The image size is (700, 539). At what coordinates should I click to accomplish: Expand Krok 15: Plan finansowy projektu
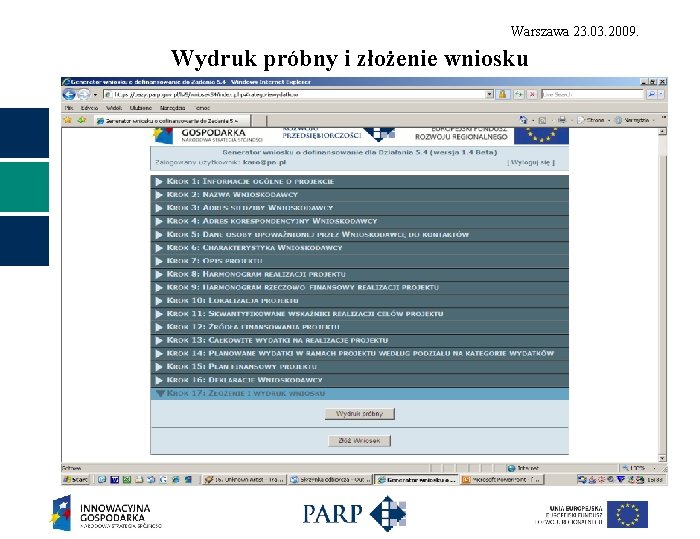click(x=360, y=367)
